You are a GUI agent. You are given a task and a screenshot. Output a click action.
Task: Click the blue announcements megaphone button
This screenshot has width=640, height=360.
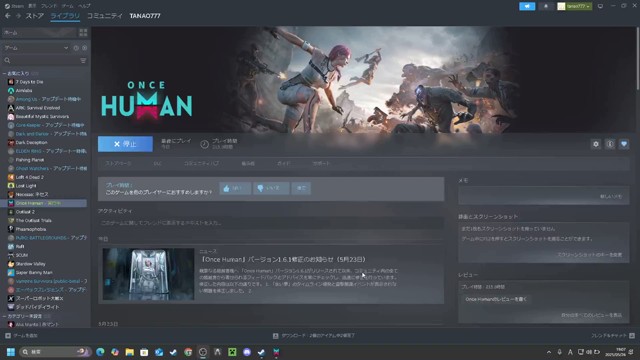(x=527, y=6)
